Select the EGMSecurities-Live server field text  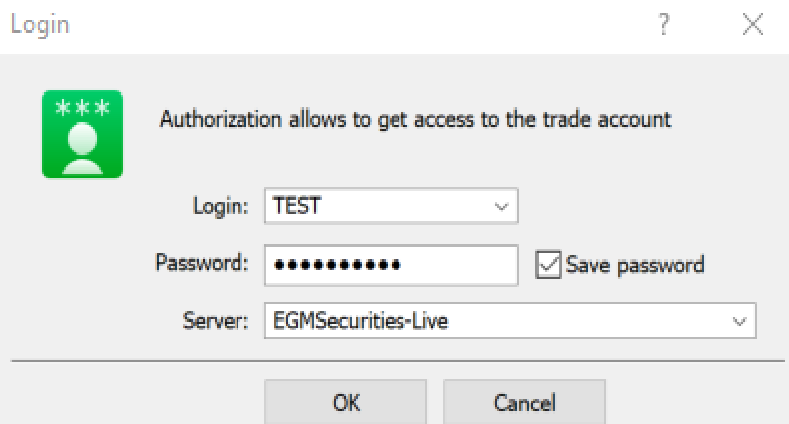coord(360,321)
